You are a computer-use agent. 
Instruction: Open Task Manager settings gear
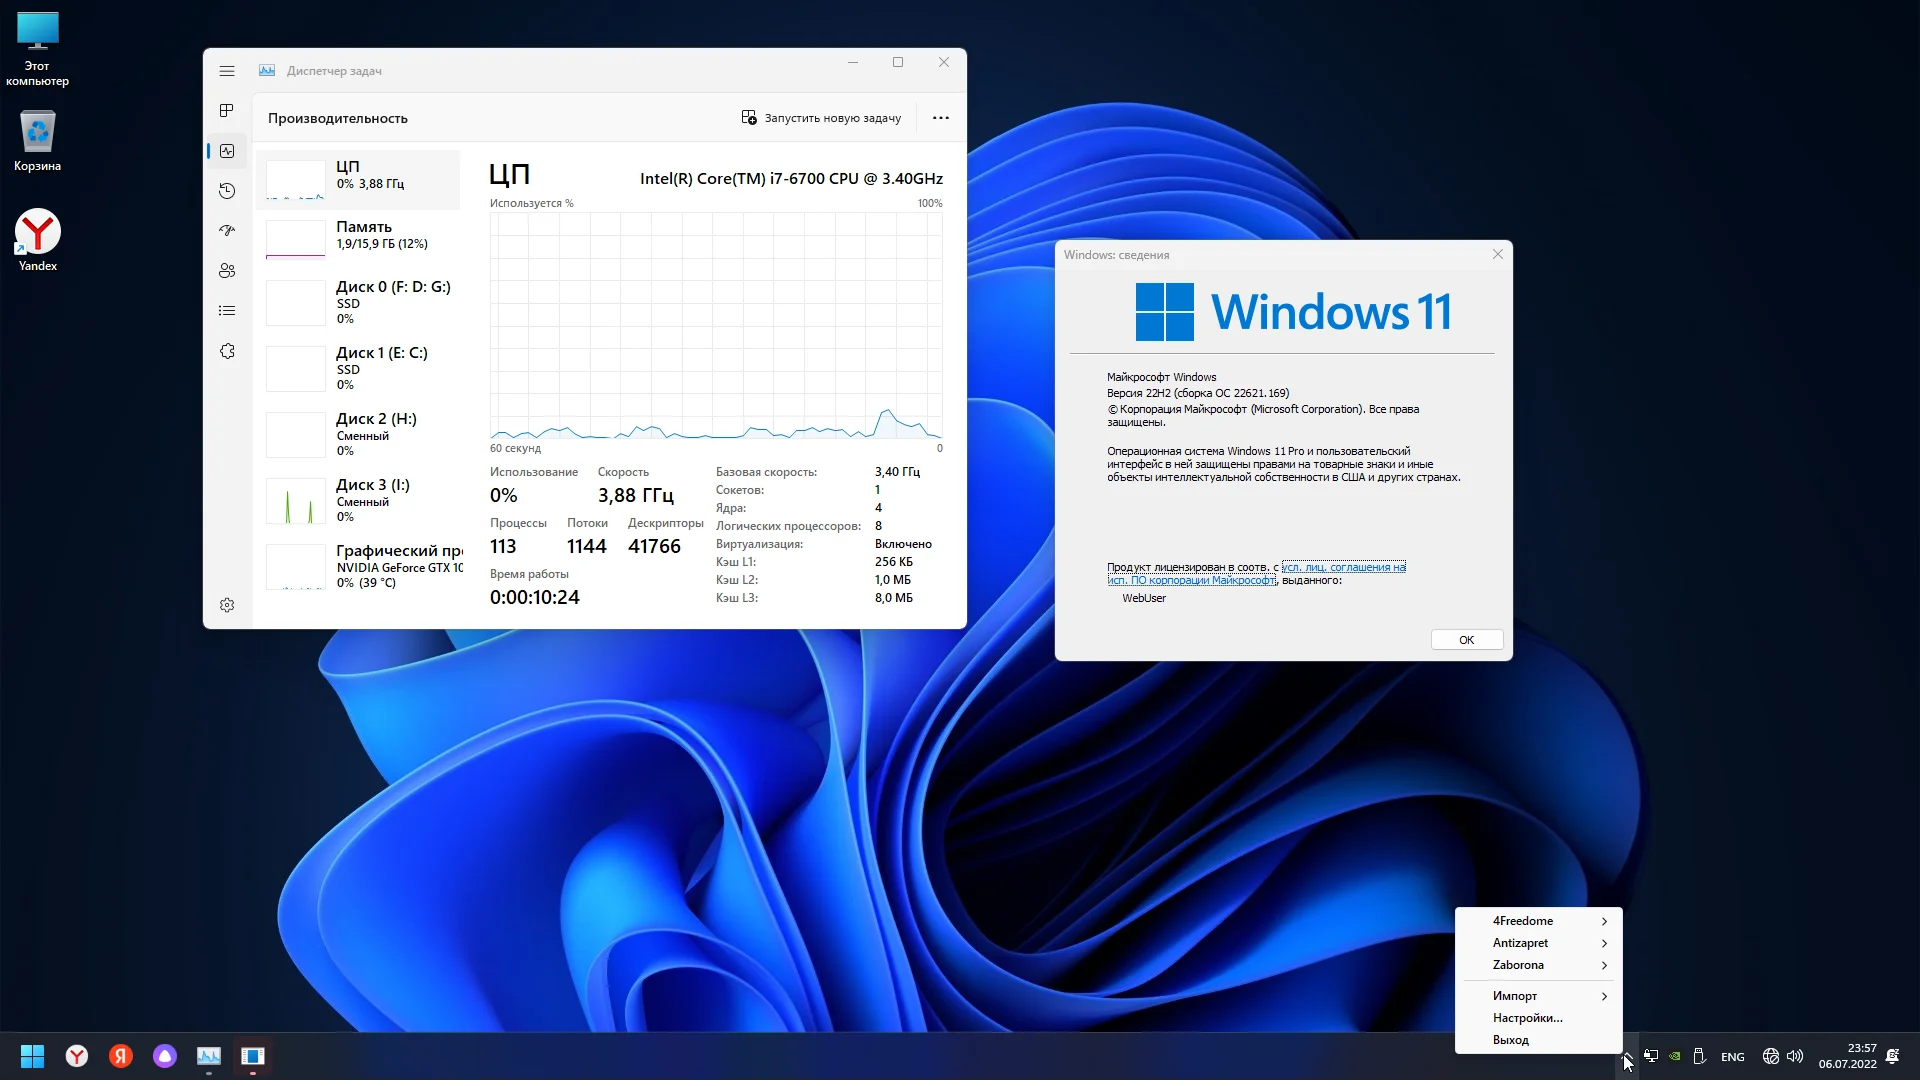(227, 606)
